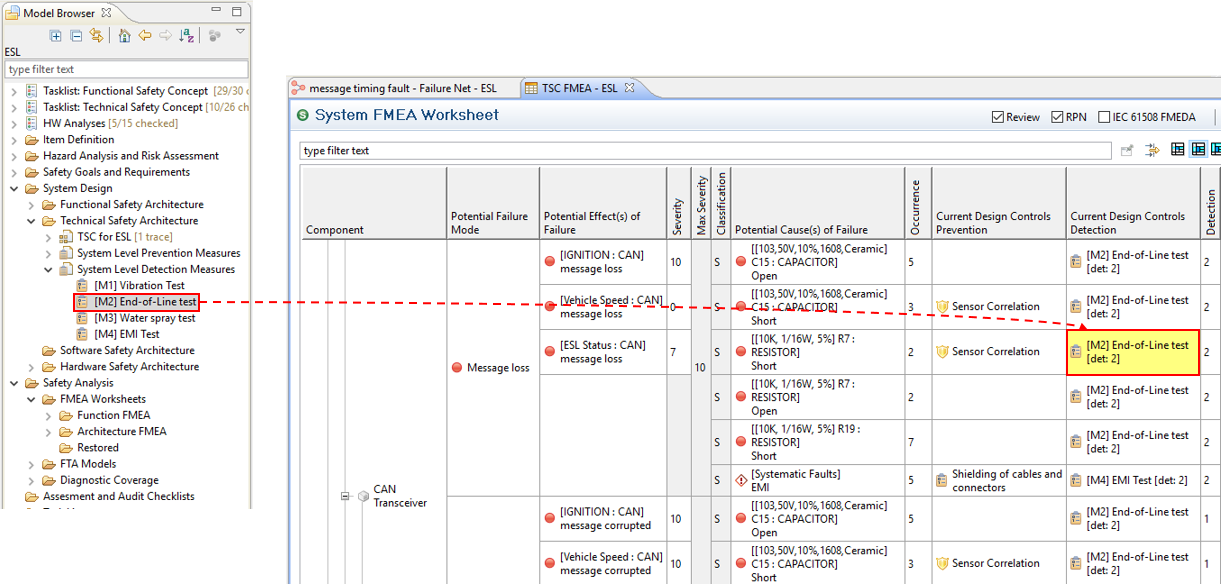Image resolution: width=1221 pixels, height=584 pixels.
Task: Select the Architecture FMEA worksheet item
Action: tap(121, 432)
